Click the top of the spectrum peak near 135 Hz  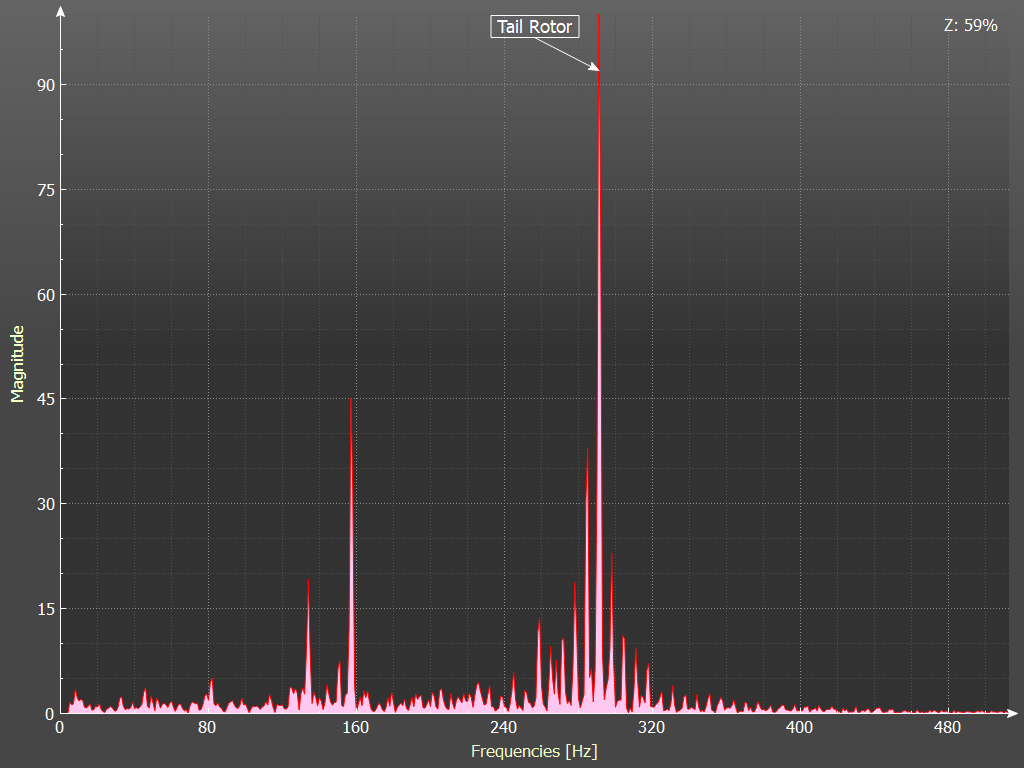tap(308, 580)
